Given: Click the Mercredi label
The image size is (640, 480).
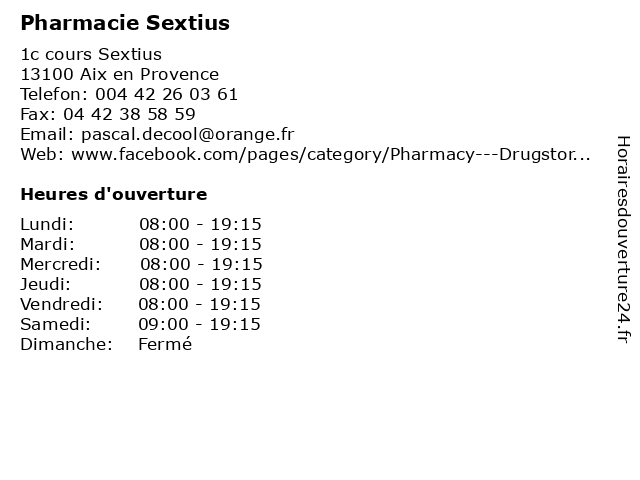Looking at the screenshot, I should [x=60, y=264].
